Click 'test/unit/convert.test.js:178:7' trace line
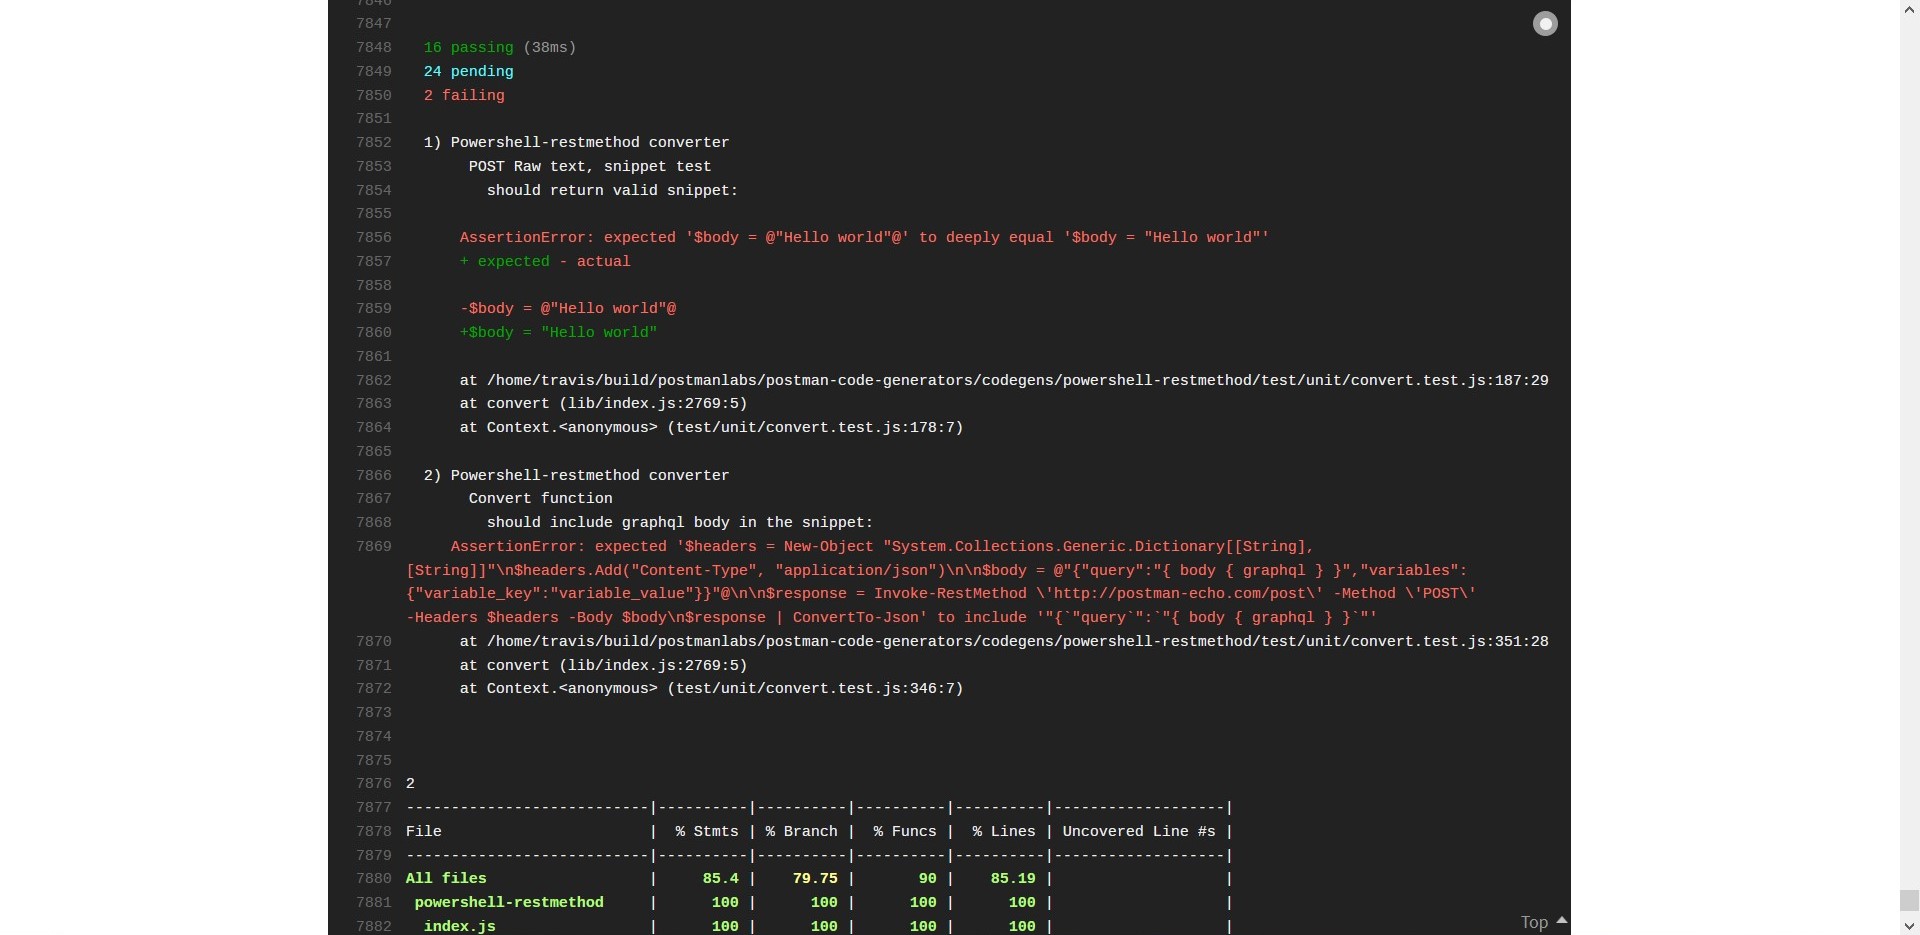 [x=711, y=428]
